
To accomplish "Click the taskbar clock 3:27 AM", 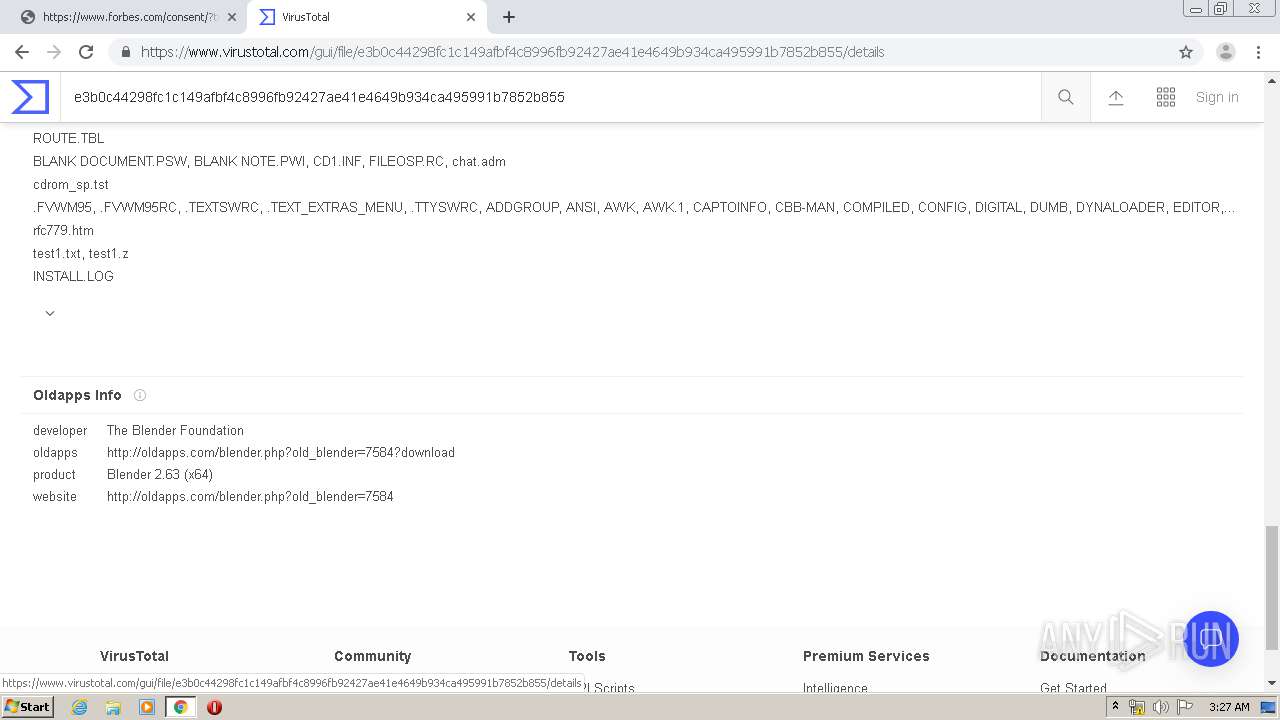I will pyautogui.click(x=1229, y=707).
